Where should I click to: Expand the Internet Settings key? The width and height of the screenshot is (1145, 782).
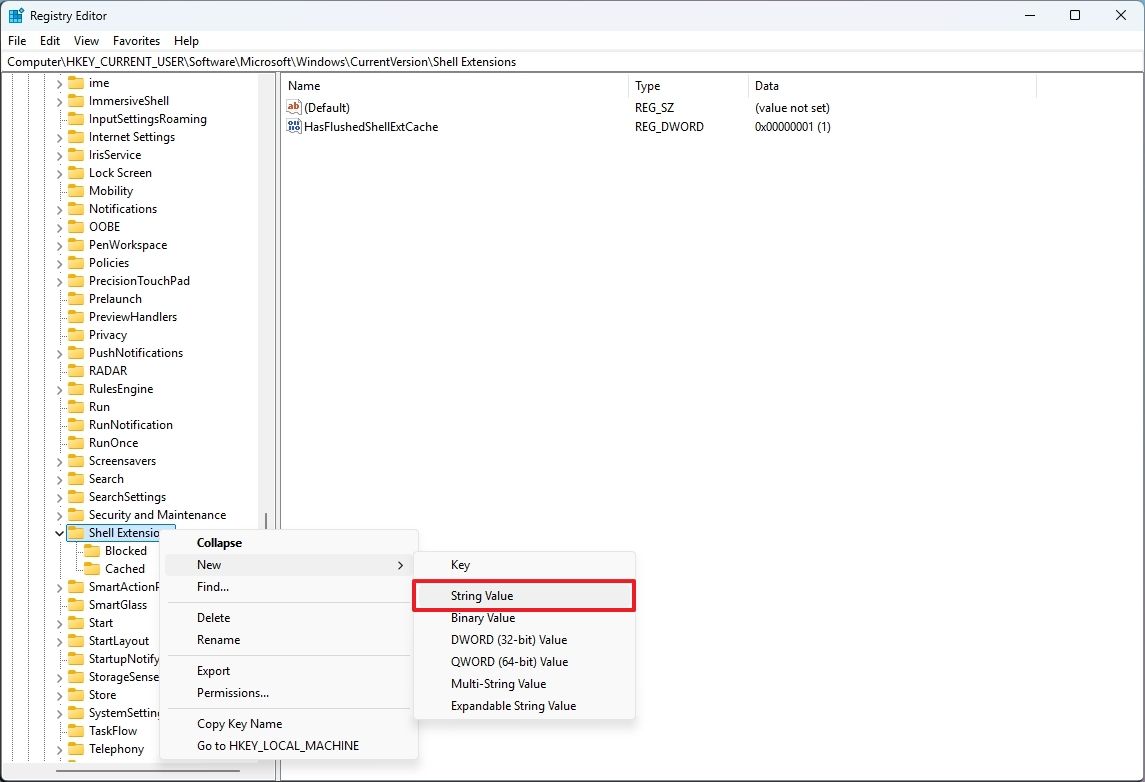(x=60, y=136)
